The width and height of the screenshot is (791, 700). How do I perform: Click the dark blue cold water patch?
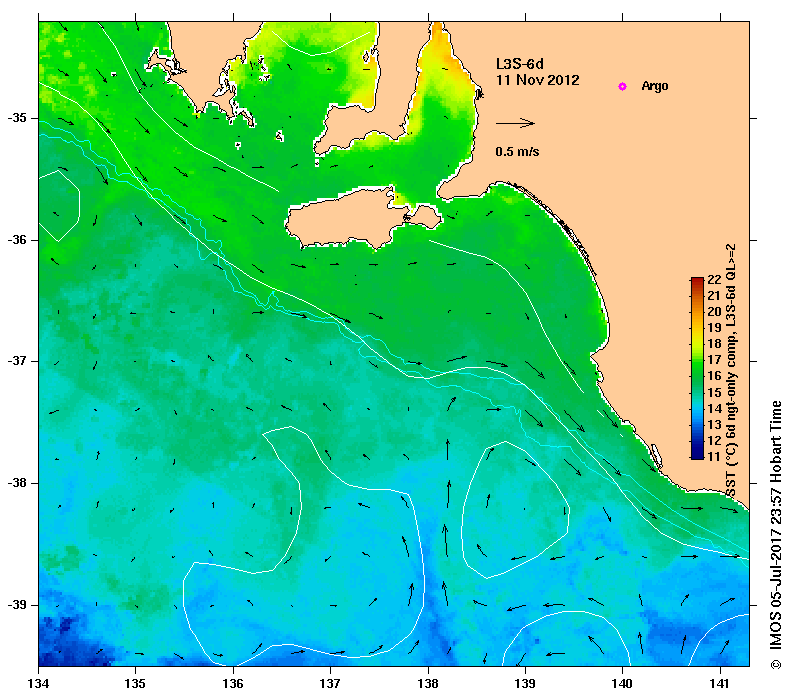click(71, 643)
